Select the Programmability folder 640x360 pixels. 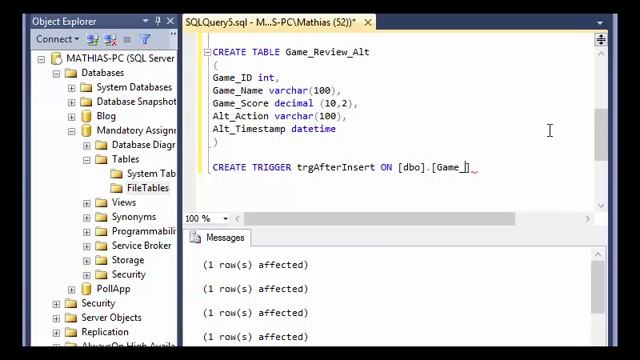[143, 231]
